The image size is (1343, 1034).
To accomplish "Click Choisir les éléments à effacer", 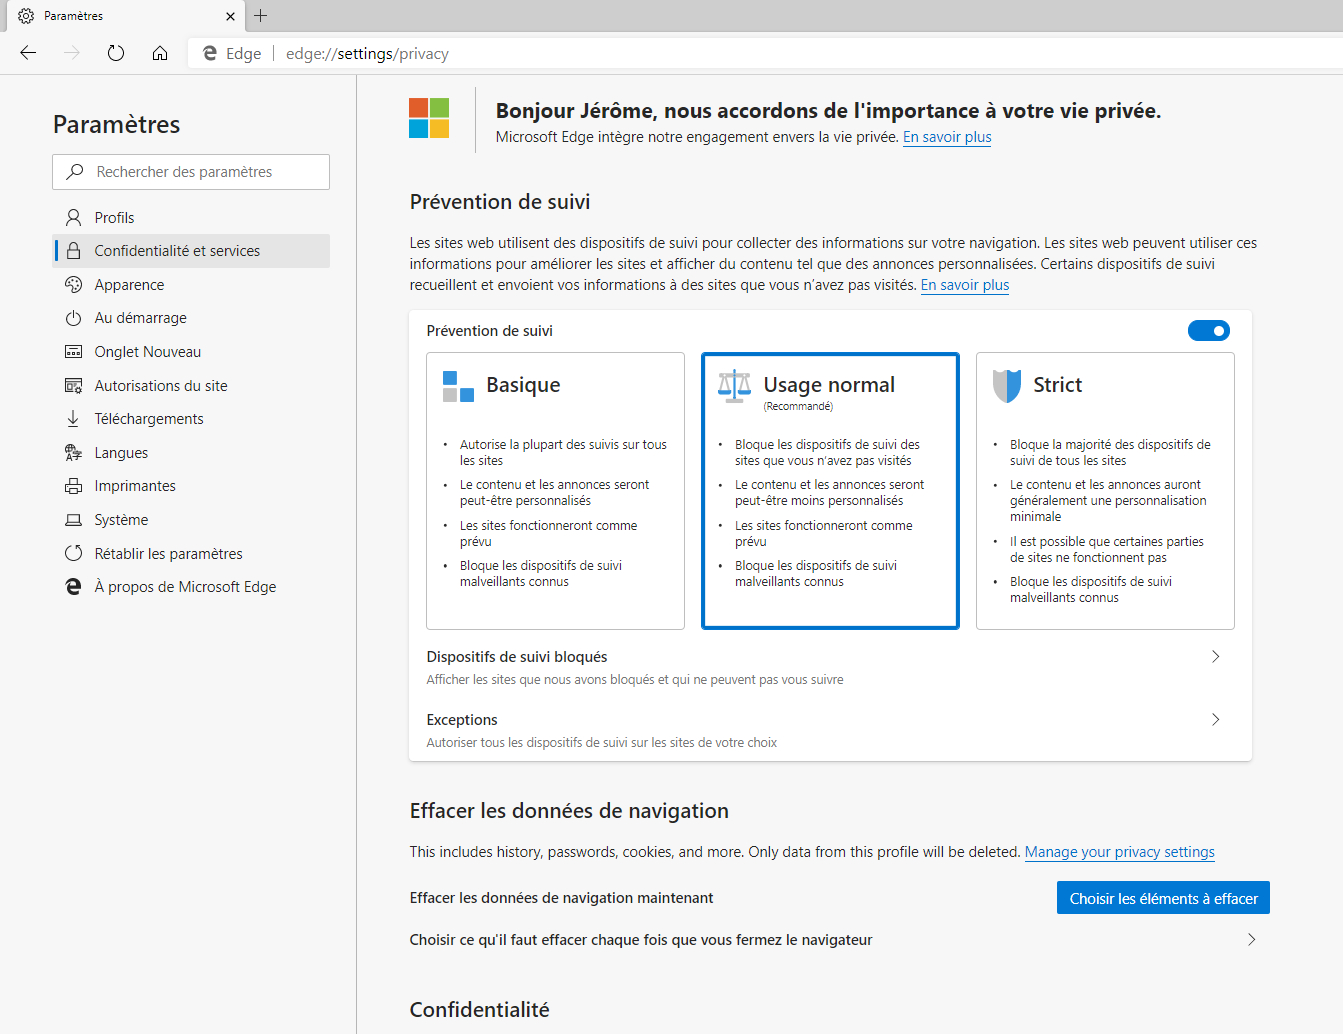I will tap(1162, 897).
